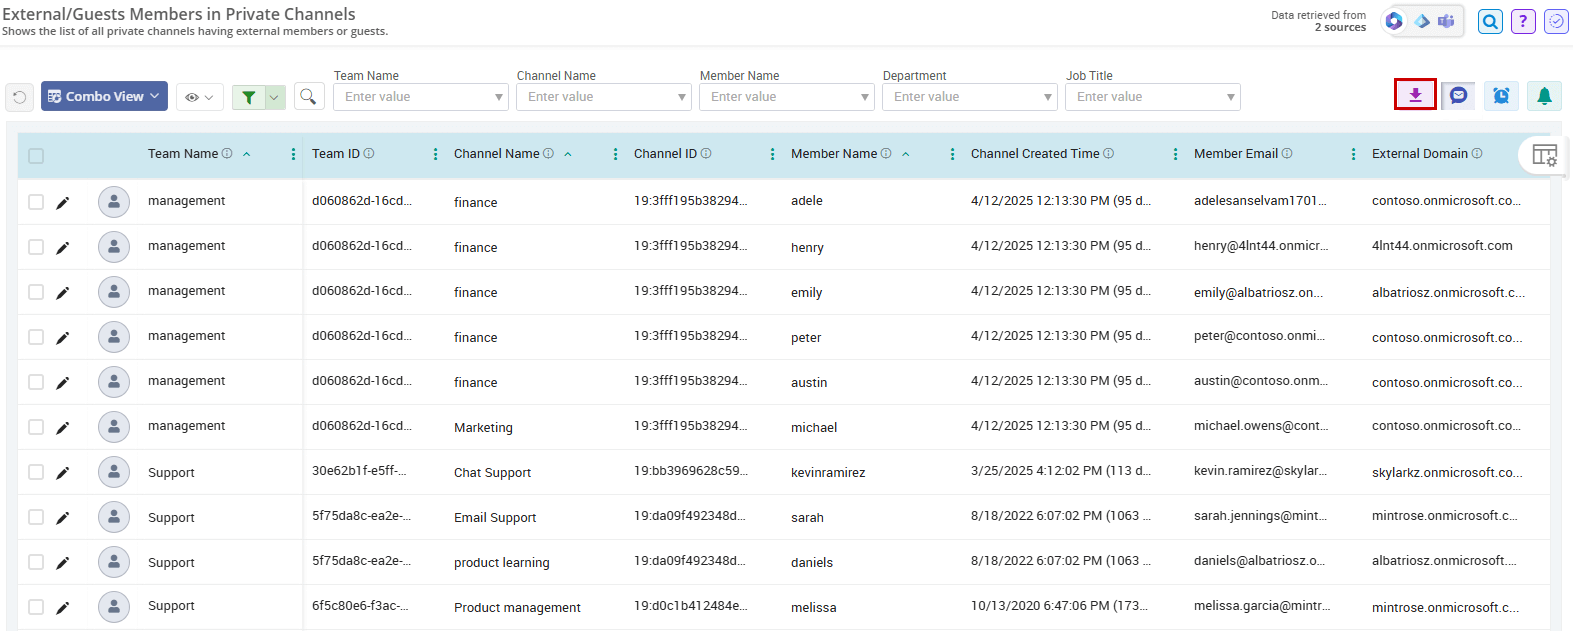Viewport: 1573px width, 631px height.
Task: Click the magnifier icon beside the filter
Action: coord(308,96)
